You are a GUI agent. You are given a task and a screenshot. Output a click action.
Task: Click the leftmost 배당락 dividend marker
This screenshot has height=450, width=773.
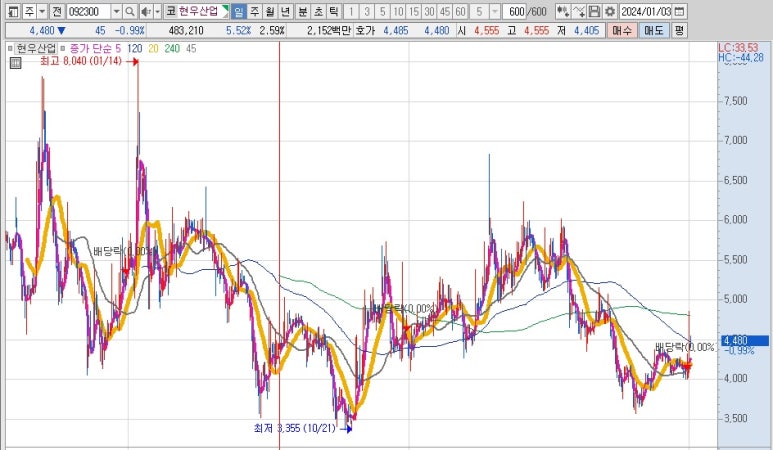(x=123, y=251)
